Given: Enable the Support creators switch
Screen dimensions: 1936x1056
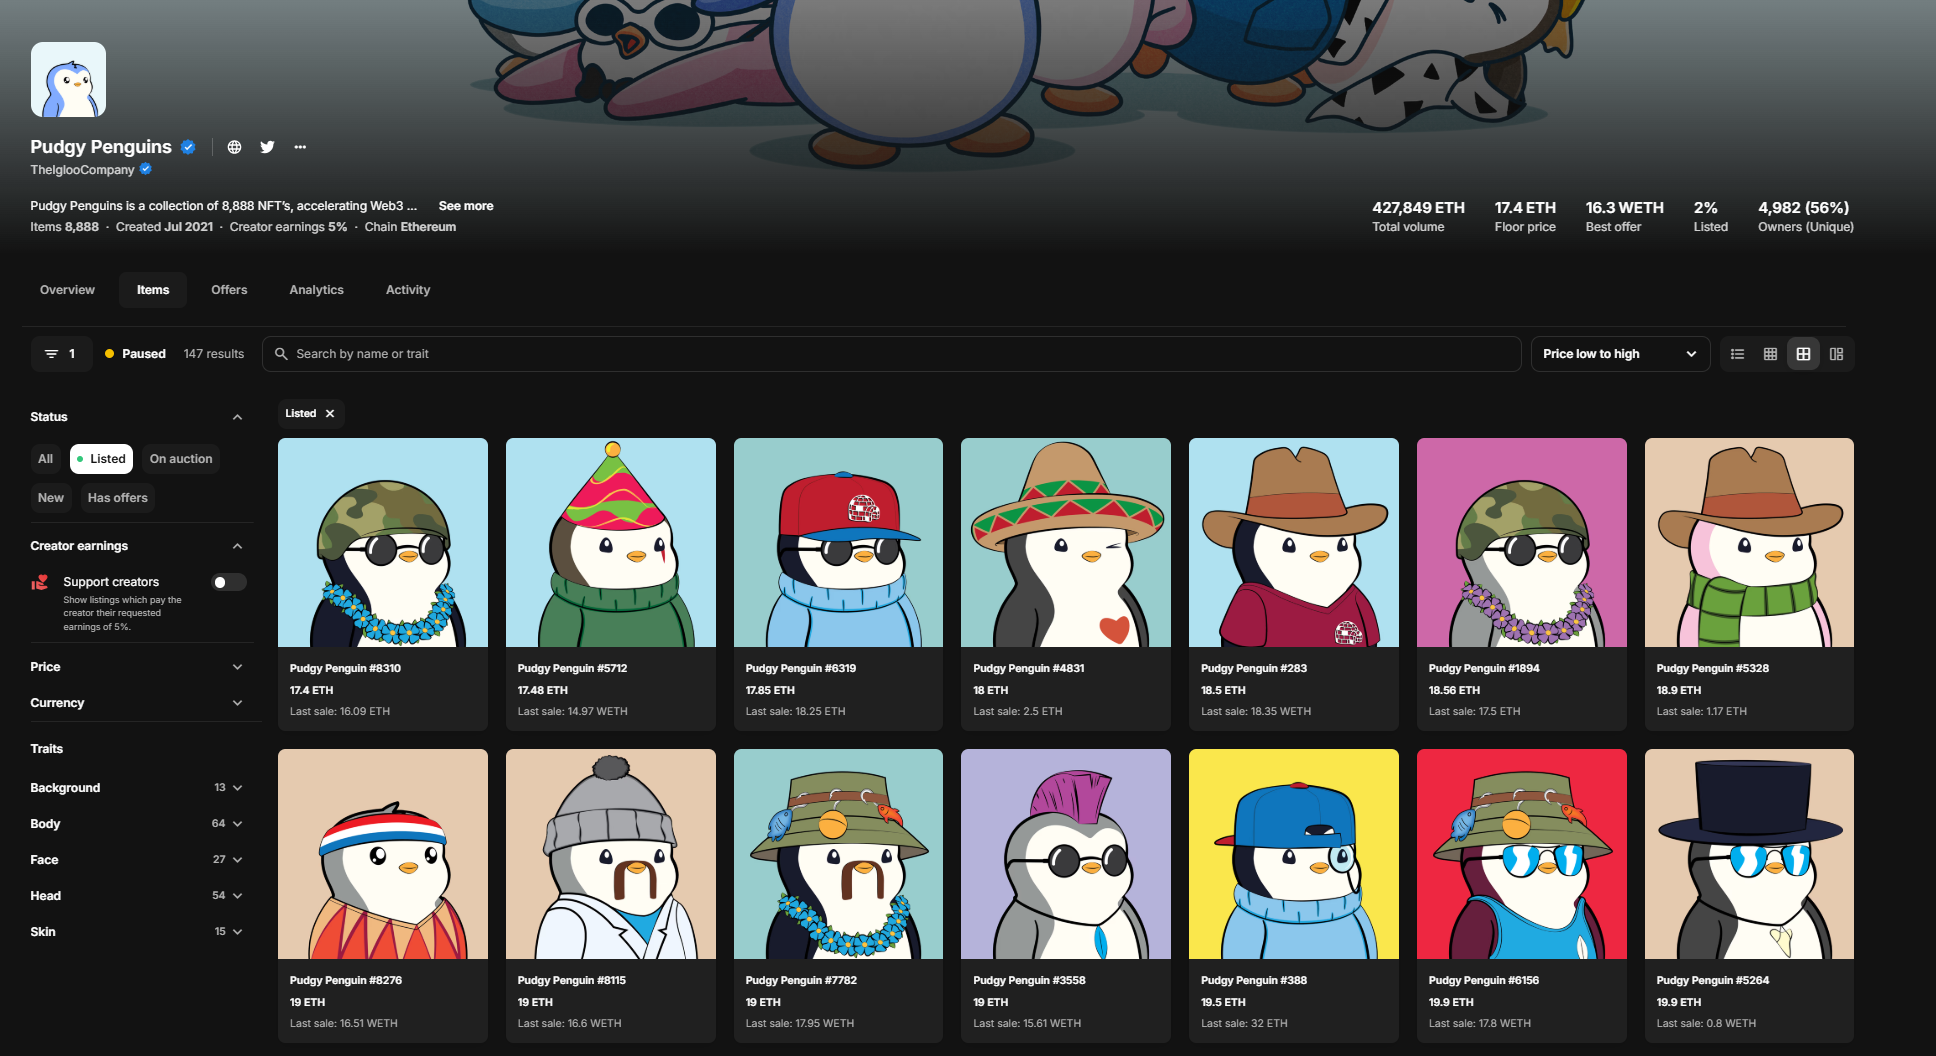Looking at the screenshot, I should click(x=229, y=582).
